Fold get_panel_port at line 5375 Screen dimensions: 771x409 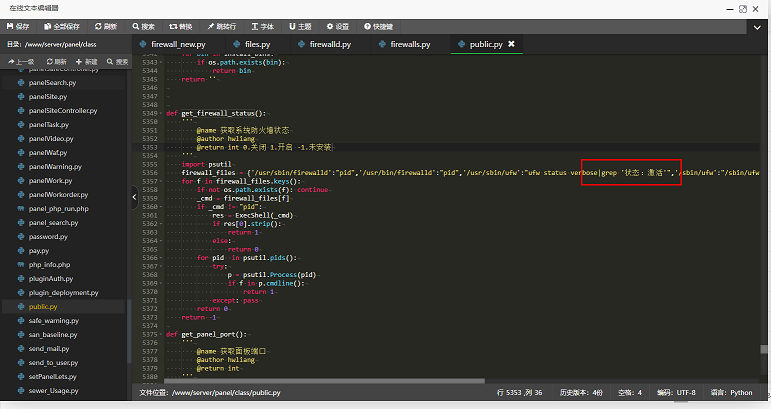[161, 334]
